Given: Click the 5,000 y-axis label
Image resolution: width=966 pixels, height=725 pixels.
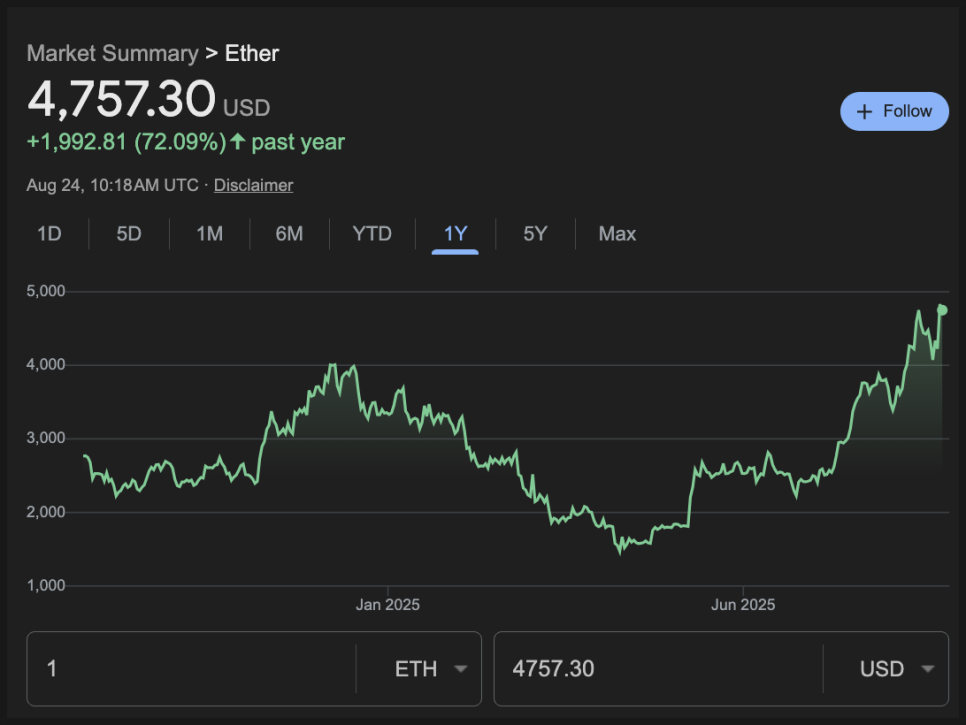Looking at the screenshot, I should click(x=46, y=291).
